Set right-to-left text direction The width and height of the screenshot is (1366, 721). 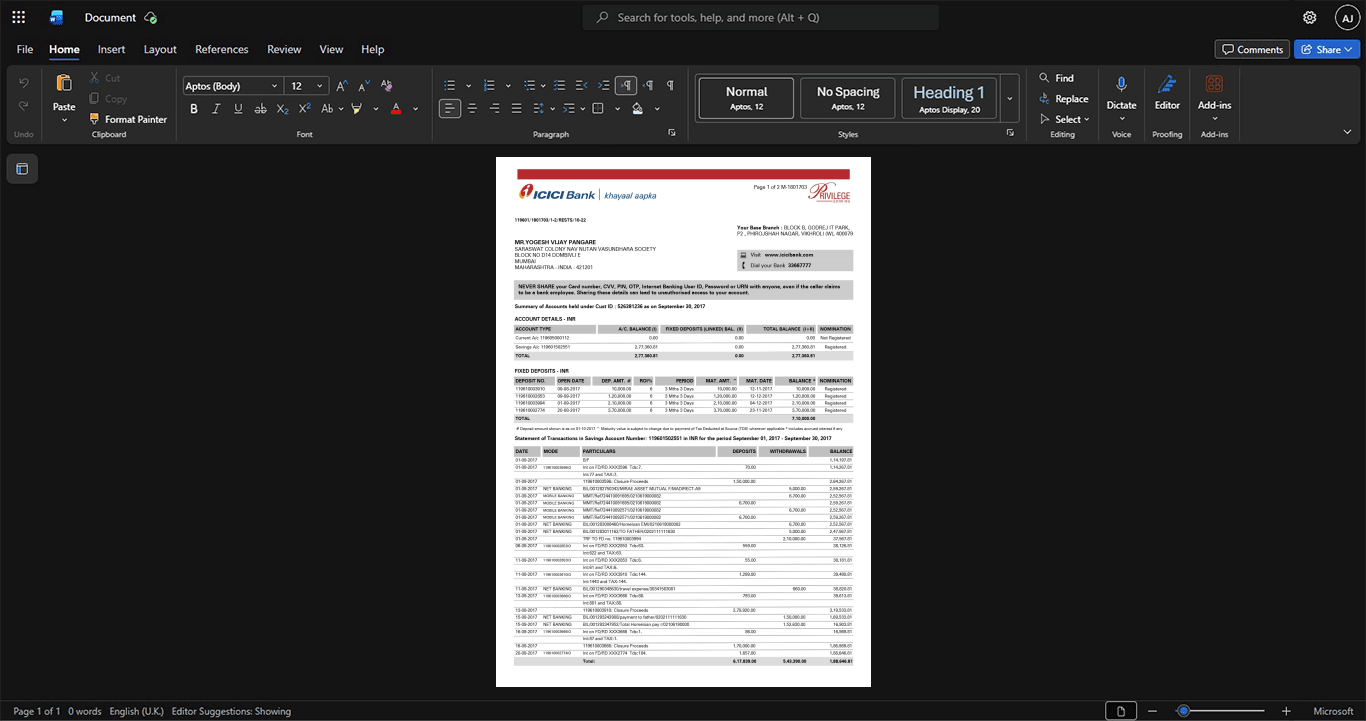click(648, 85)
